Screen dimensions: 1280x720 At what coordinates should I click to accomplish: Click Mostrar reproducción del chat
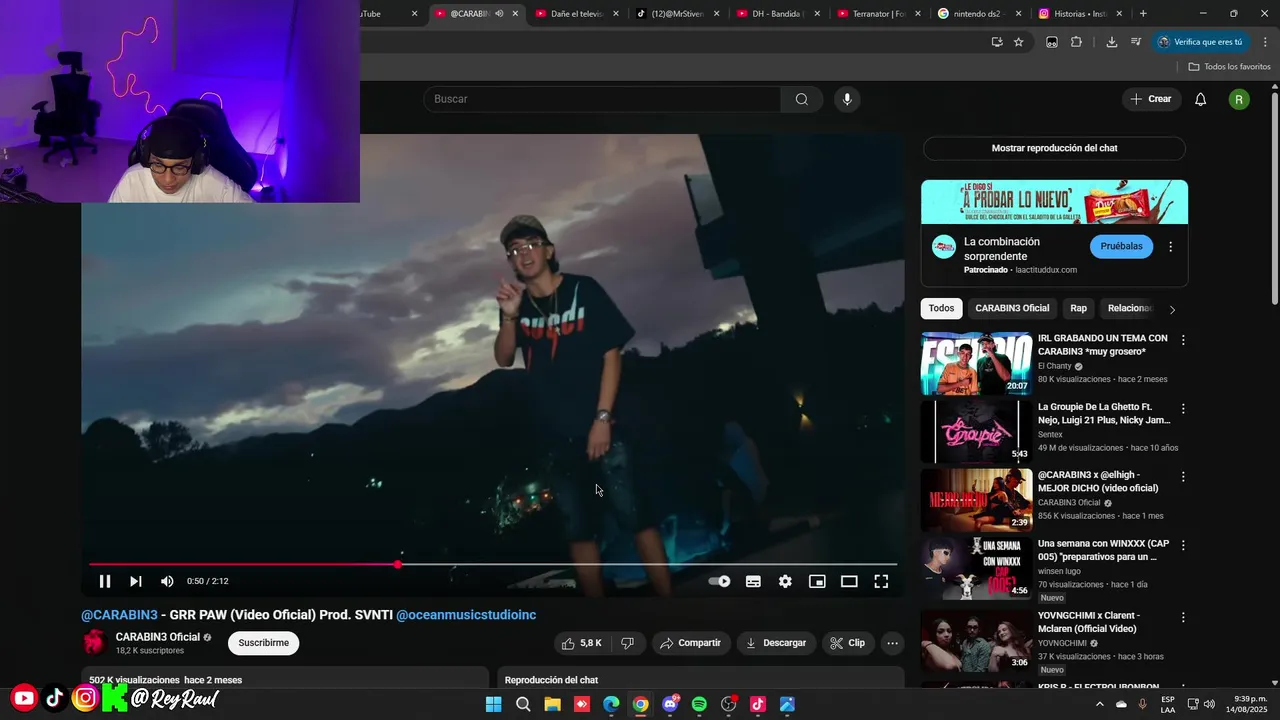(1054, 148)
